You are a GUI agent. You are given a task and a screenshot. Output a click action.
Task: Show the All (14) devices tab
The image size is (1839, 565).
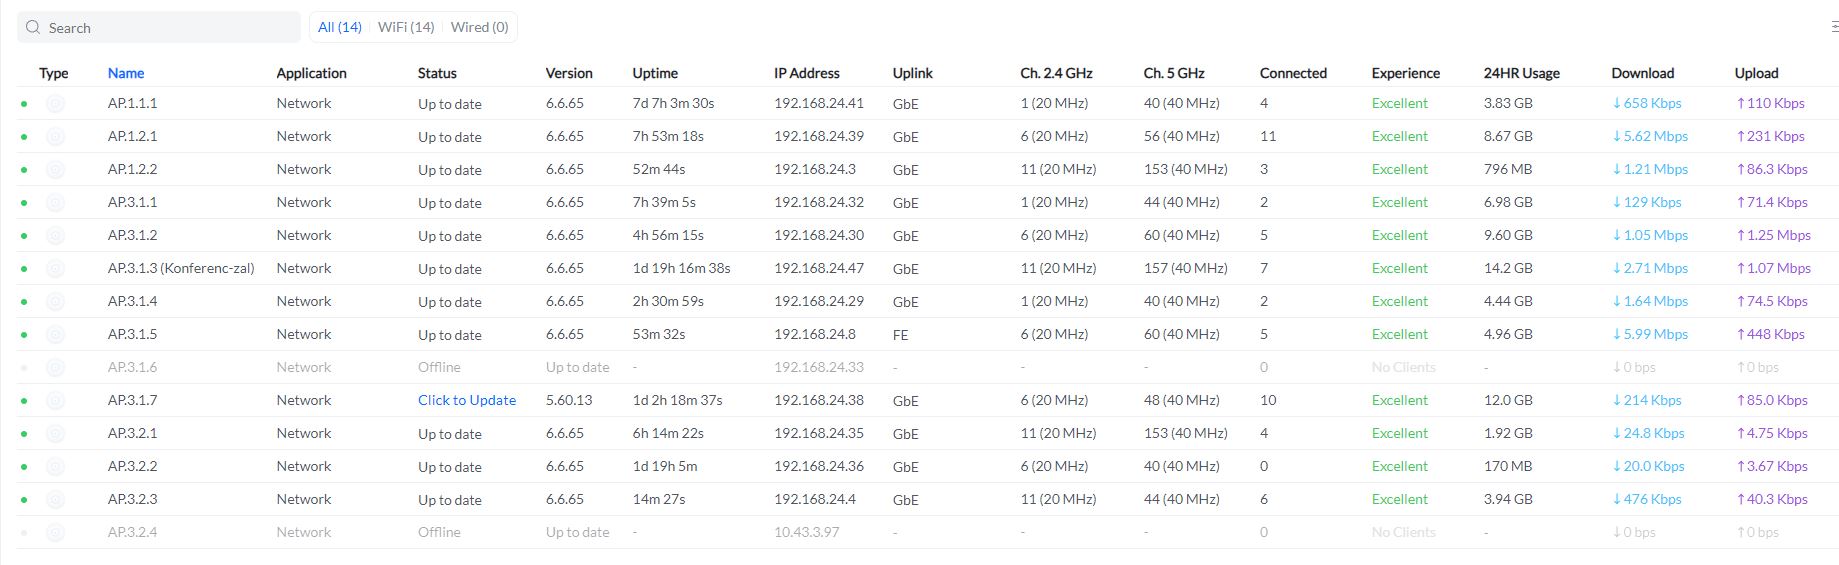pyautogui.click(x=339, y=27)
